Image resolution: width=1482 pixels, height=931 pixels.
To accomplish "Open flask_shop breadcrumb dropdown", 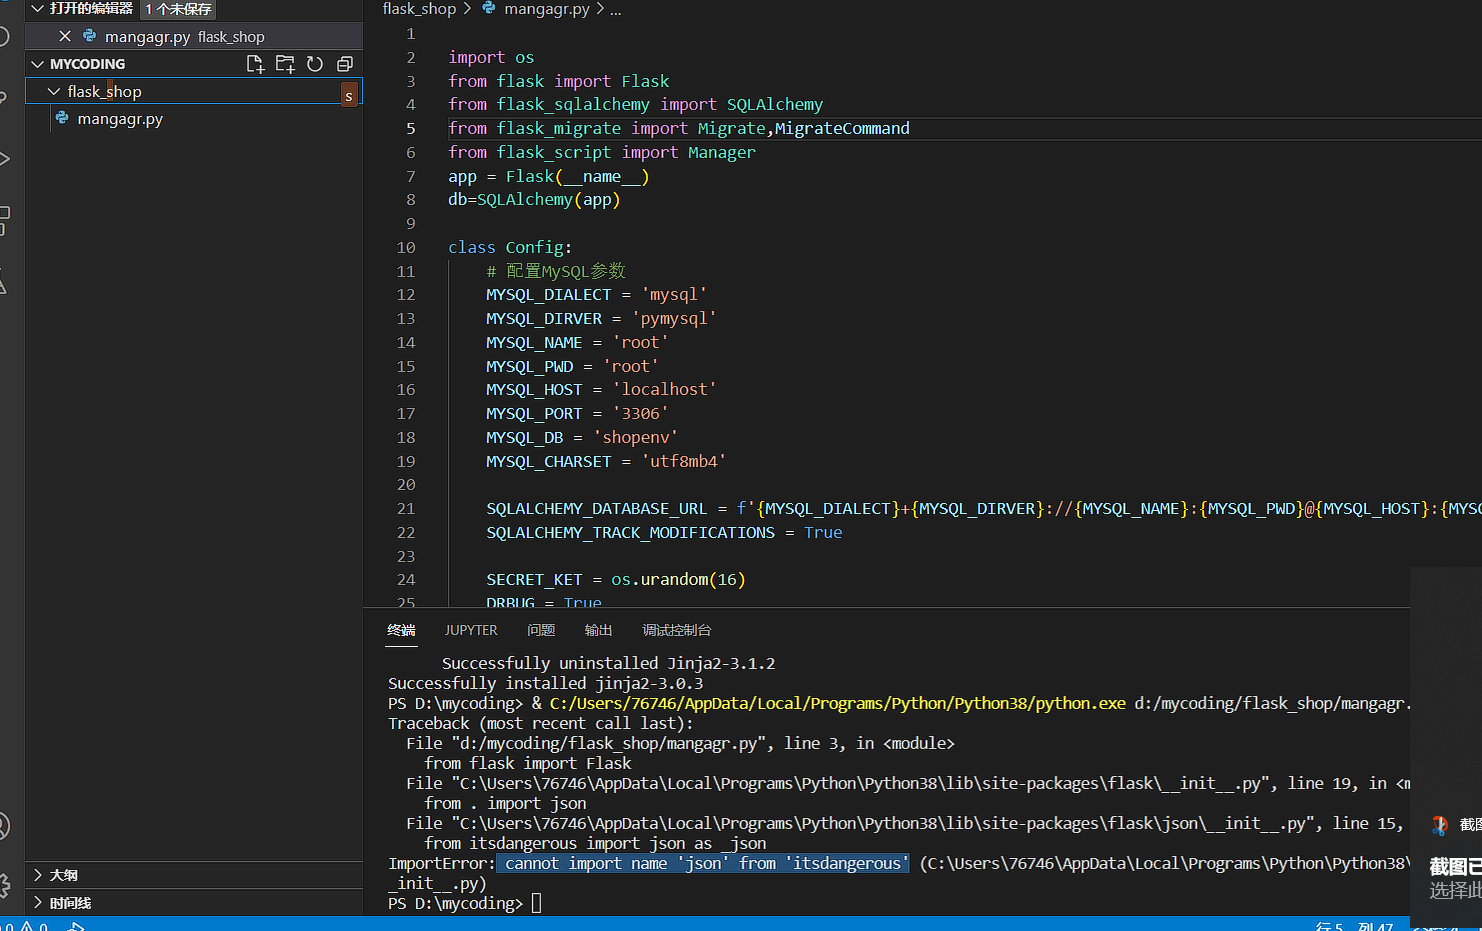I will click(419, 9).
